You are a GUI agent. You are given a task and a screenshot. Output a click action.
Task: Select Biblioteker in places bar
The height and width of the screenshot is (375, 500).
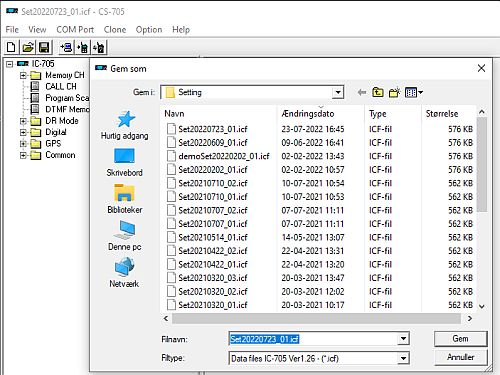pos(125,199)
